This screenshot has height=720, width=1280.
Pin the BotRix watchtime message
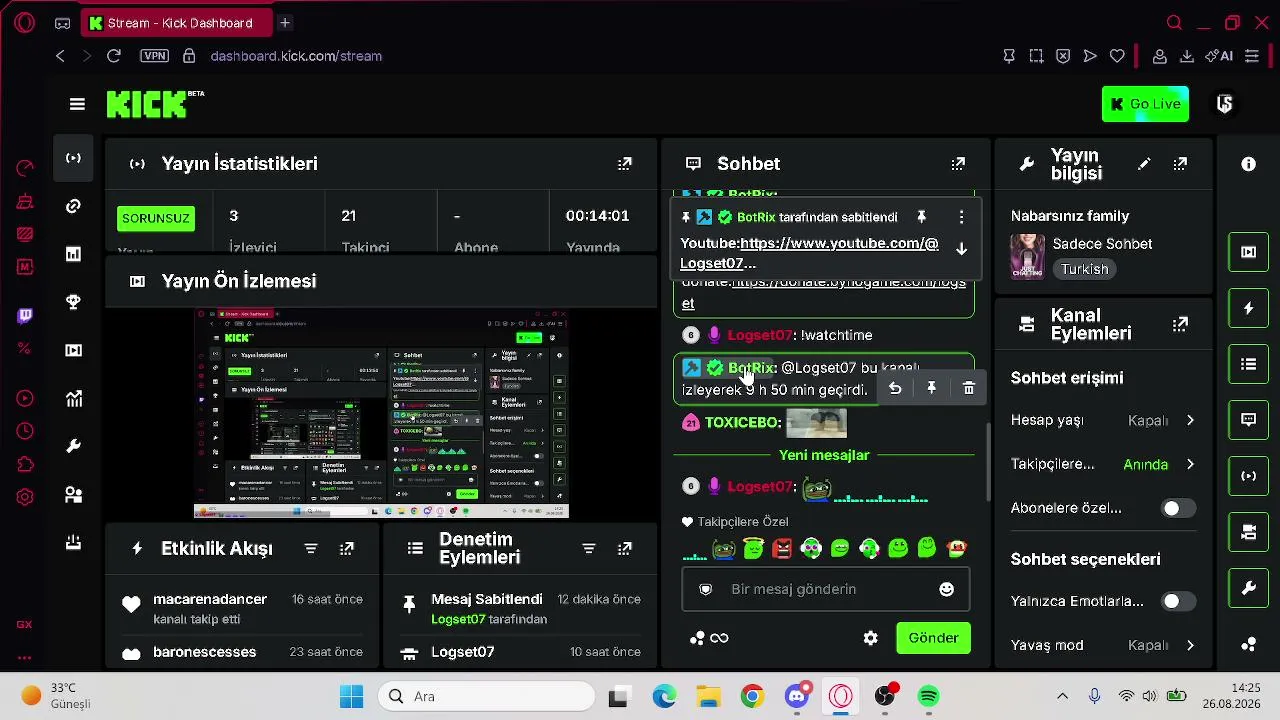[x=931, y=388]
